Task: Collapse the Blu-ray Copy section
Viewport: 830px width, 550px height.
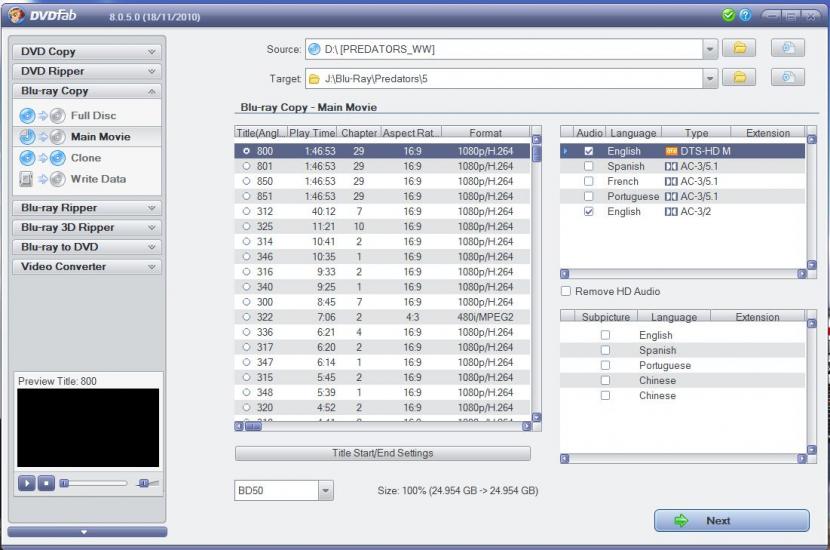Action: 87,91
